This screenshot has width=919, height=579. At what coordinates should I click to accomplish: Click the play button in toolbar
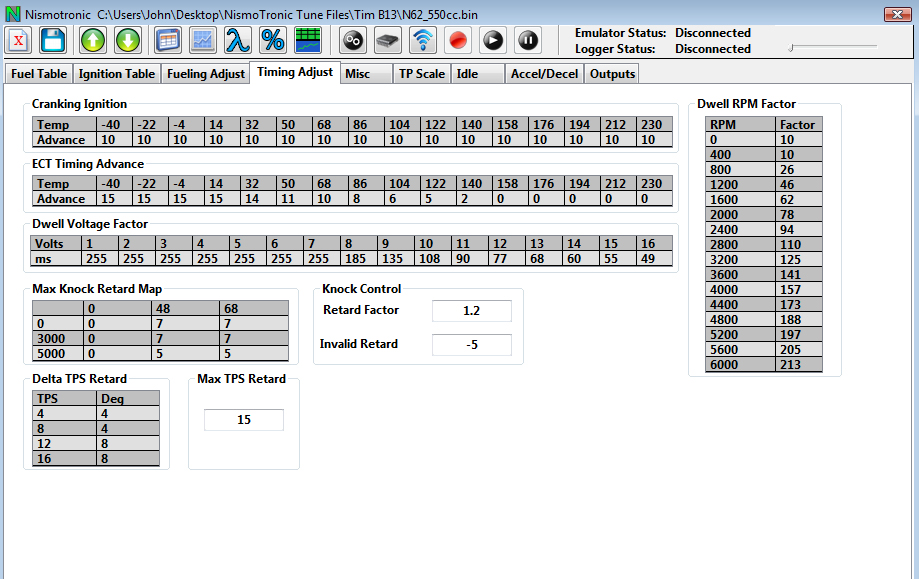coord(493,40)
